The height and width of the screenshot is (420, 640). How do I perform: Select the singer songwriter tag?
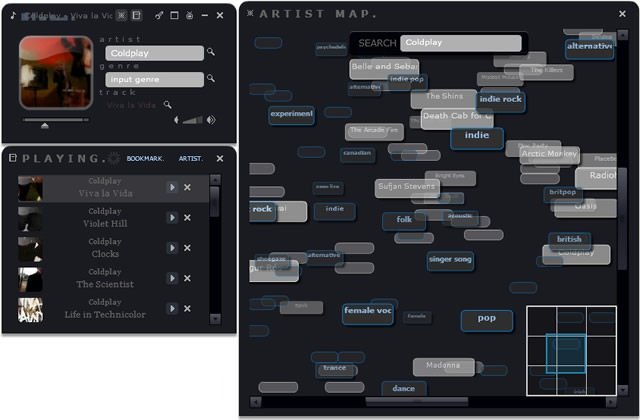pos(450,260)
